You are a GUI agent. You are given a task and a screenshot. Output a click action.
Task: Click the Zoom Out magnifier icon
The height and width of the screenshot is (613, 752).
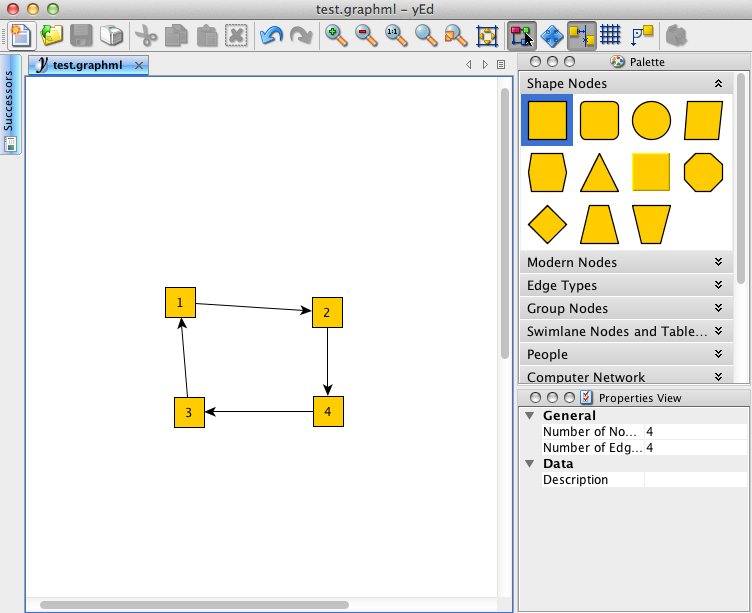point(366,36)
